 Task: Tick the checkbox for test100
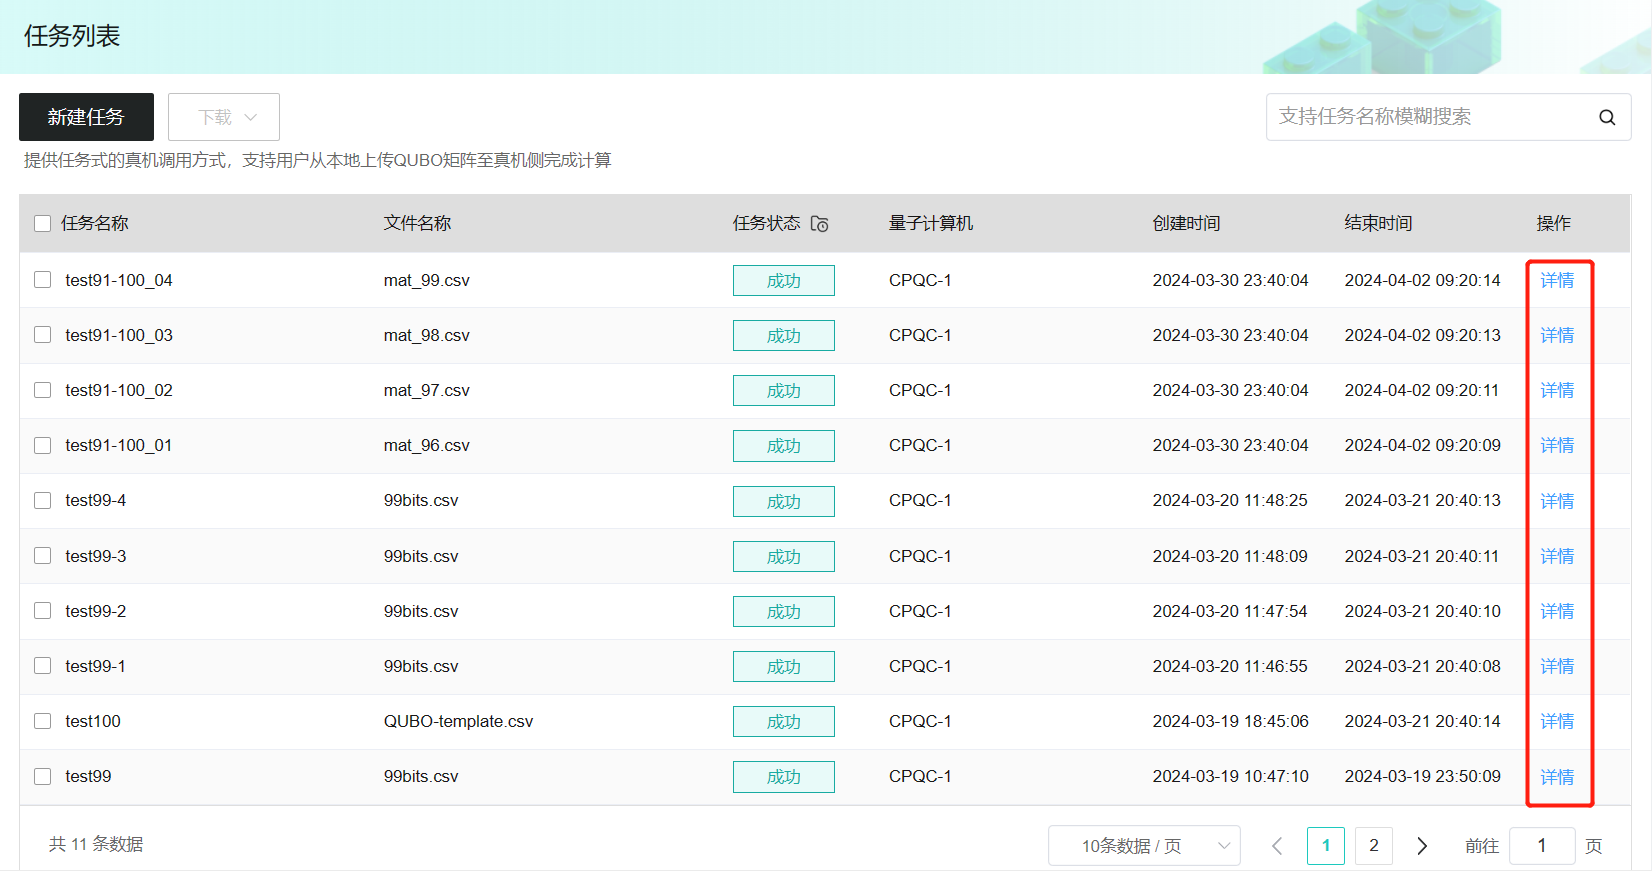[42, 721]
